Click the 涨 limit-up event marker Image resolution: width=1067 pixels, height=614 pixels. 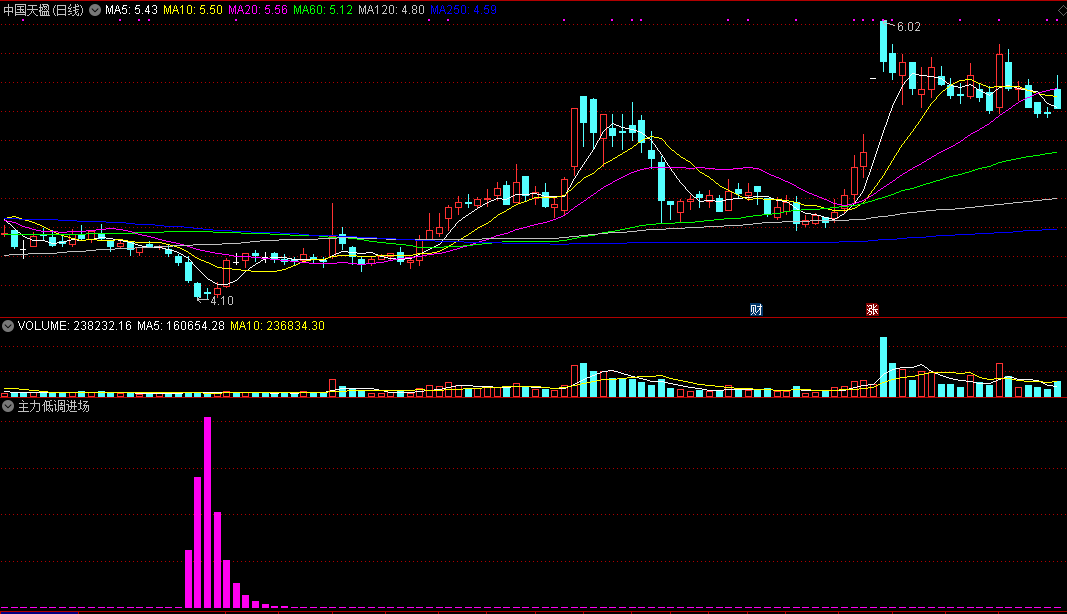872,310
